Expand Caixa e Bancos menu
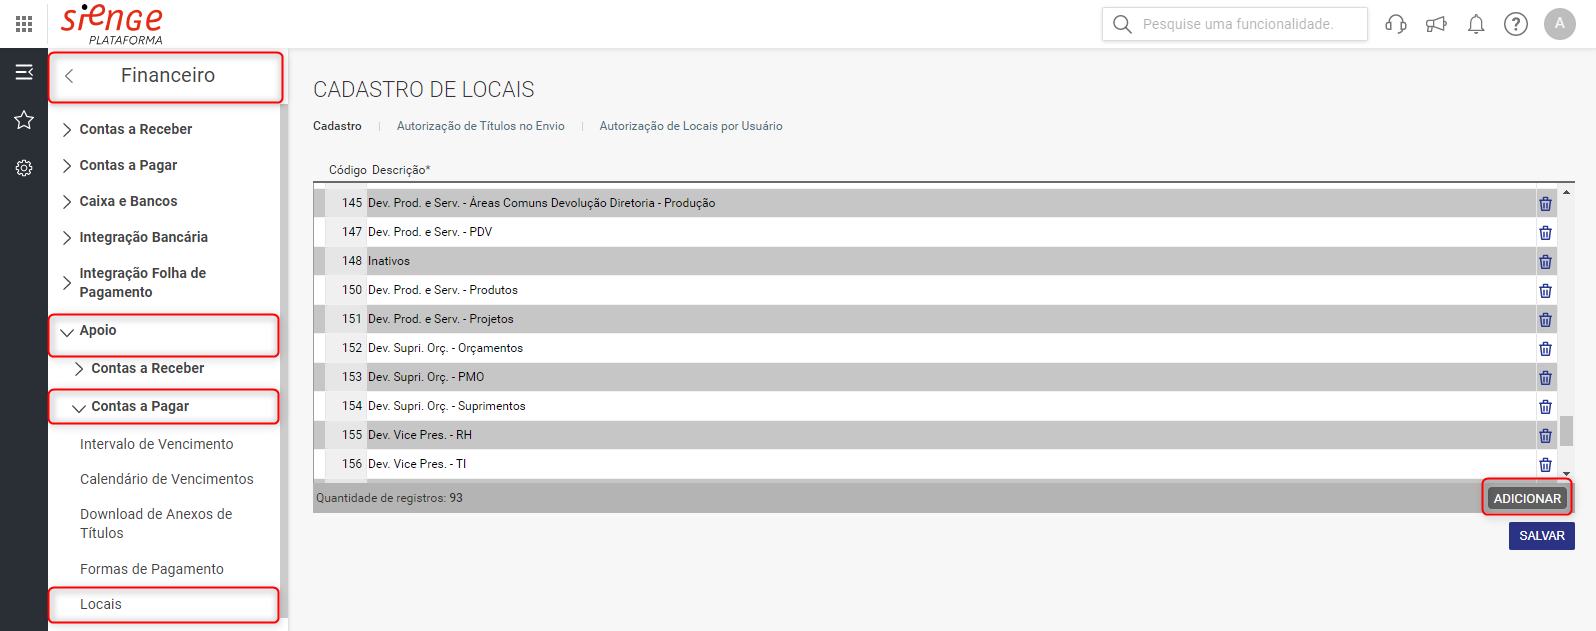This screenshot has width=1596, height=631. coord(128,201)
